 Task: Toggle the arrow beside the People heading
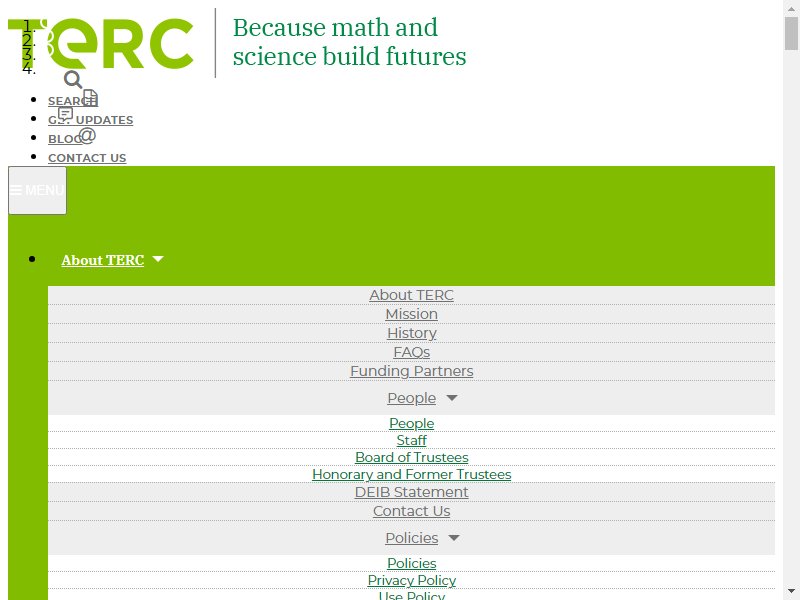click(452, 397)
